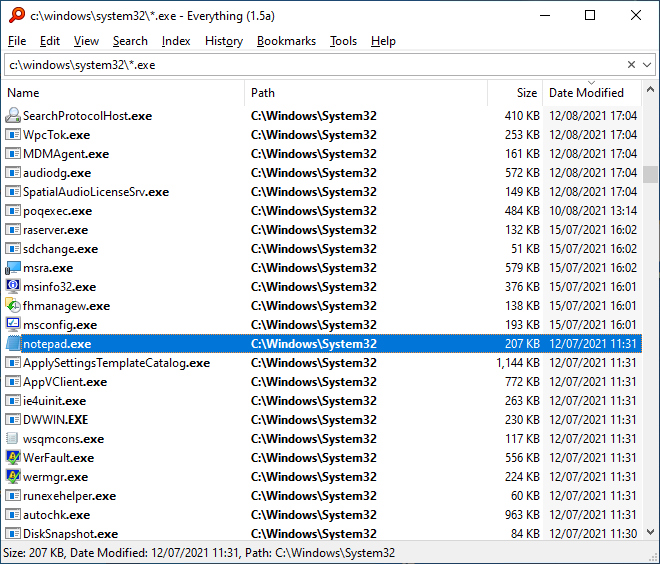660x564 pixels.
Task: Click the msra.exe remote assistance icon
Action: click(13, 268)
